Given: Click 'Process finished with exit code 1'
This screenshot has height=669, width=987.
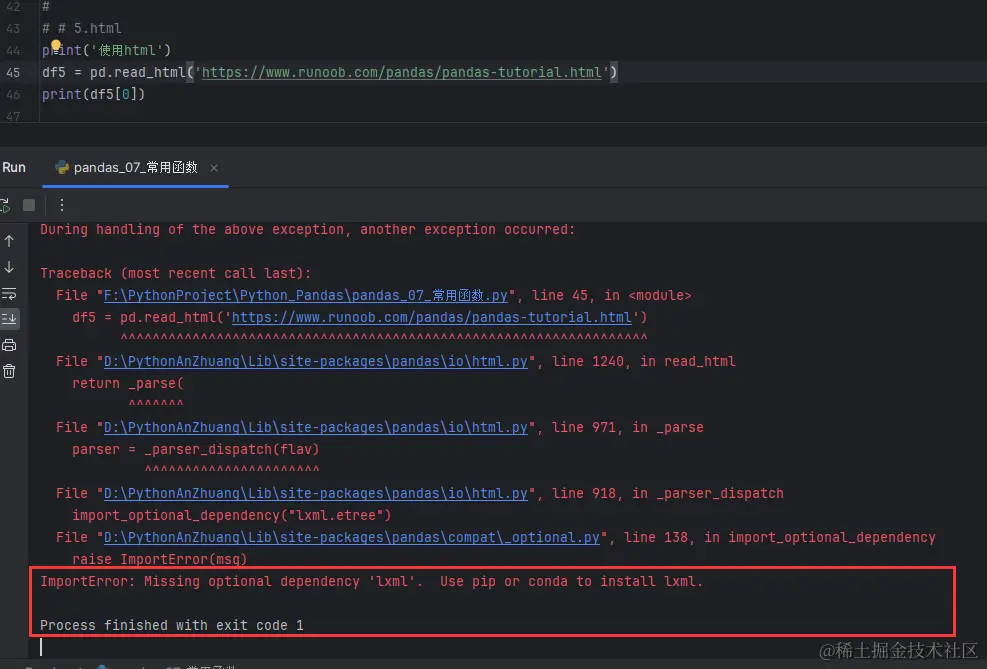Looking at the screenshot, I should 172,625.
